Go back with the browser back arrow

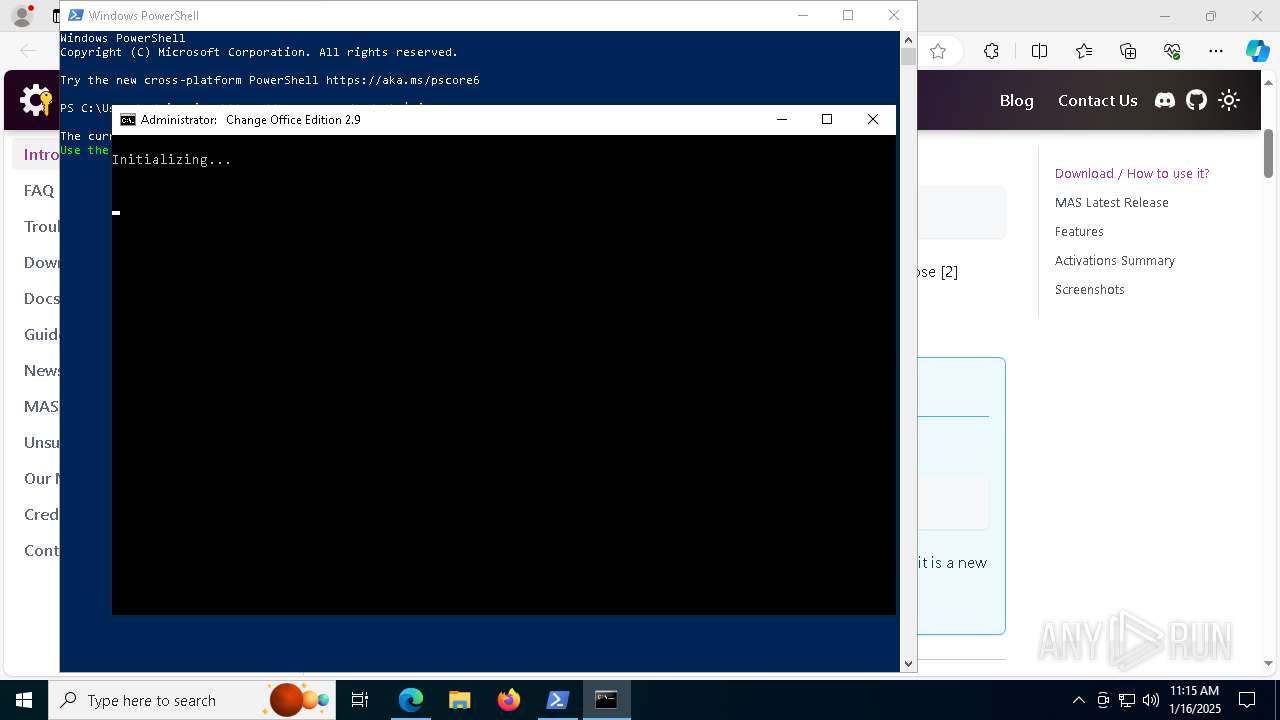tap(28, 51)
